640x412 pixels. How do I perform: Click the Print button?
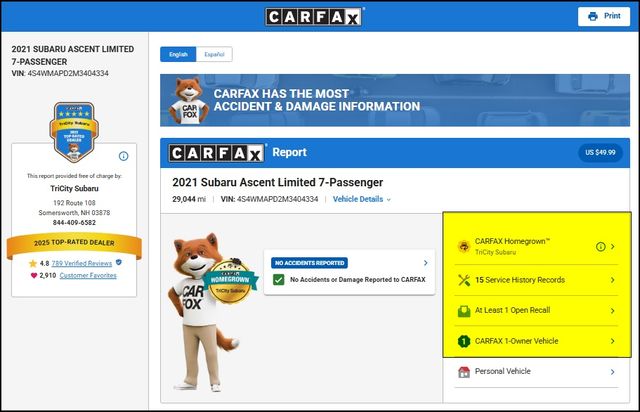pyautogui.click(x=604, y=16)
